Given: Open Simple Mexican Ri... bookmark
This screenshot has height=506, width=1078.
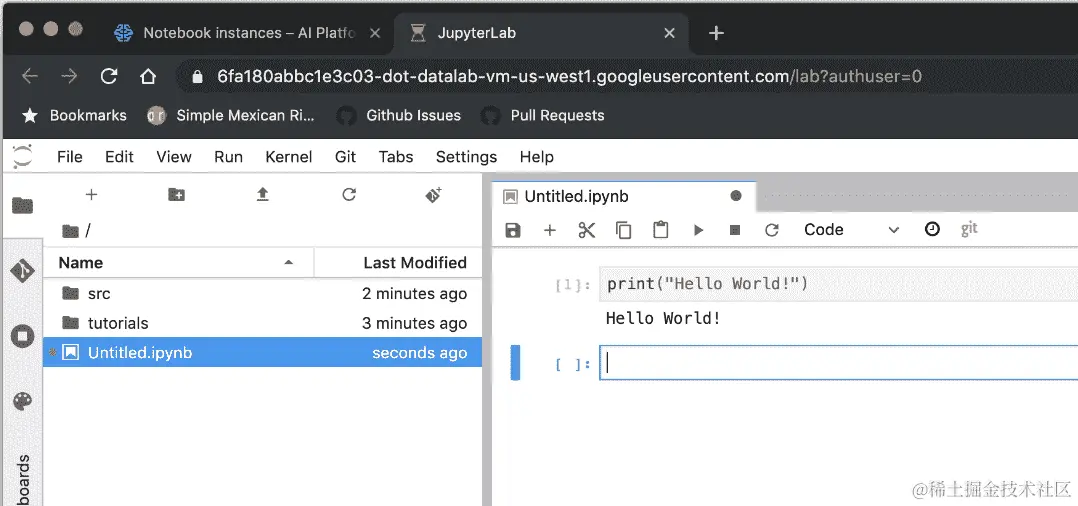Looking at the screenshot, I should click(231, 116).
